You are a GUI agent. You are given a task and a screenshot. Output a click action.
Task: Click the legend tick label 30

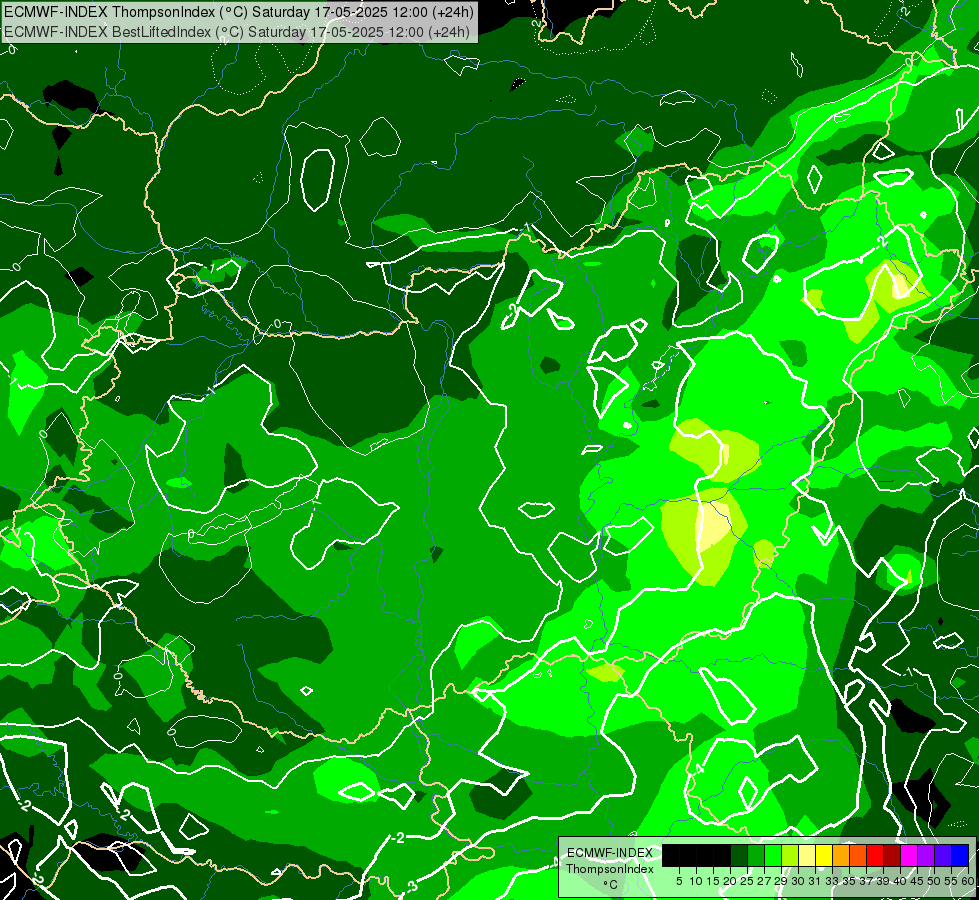[799, 881]
